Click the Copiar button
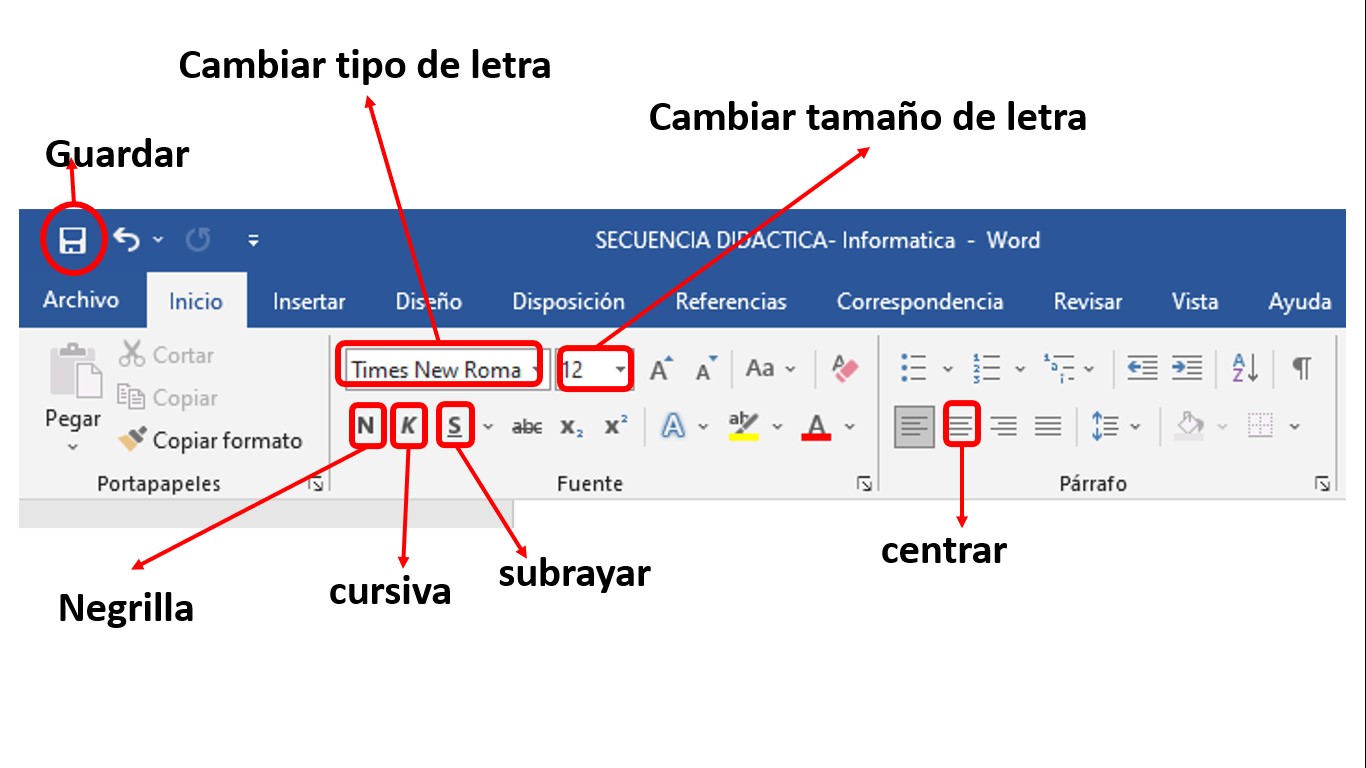Image resolution: width=1366 pixels, height=768 pixels. pos(167,398)
